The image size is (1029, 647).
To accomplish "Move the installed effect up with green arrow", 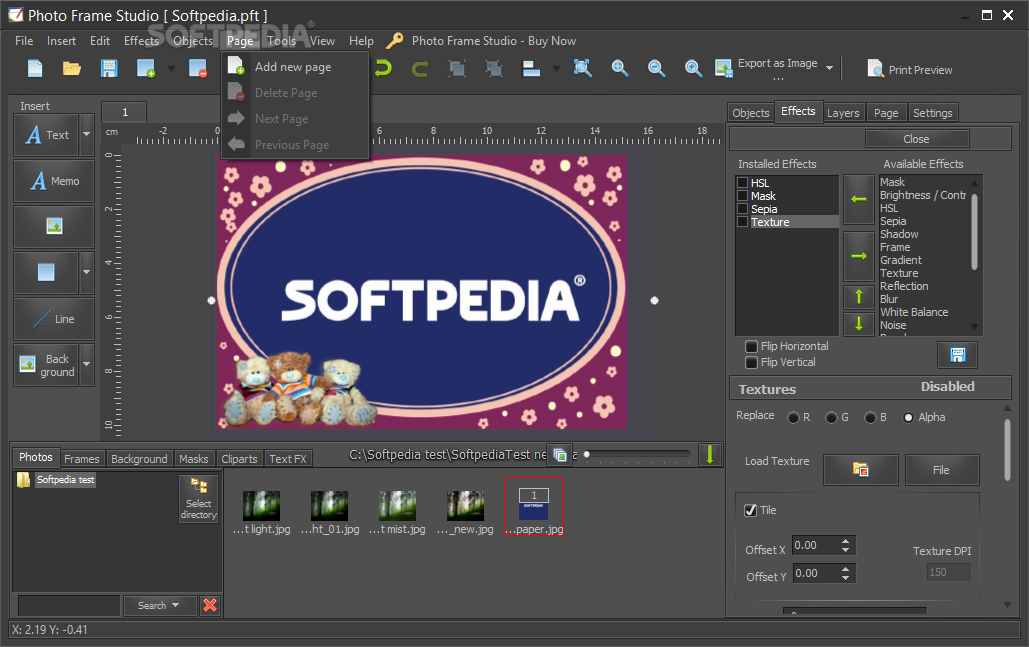I will [x=858, y=297].
